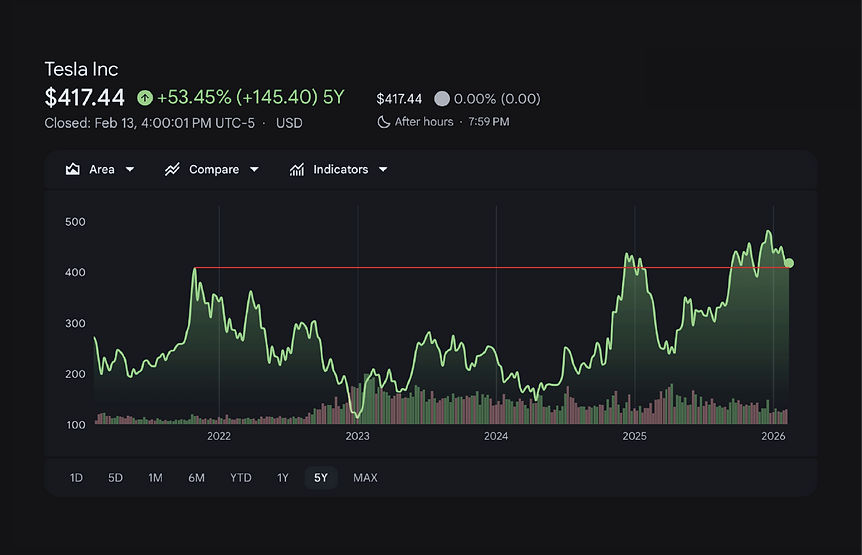Click the grey unchanged-price circle icon
Viewport: 862px width, 555px height.
pyautogui.click(x=442, y=99)
